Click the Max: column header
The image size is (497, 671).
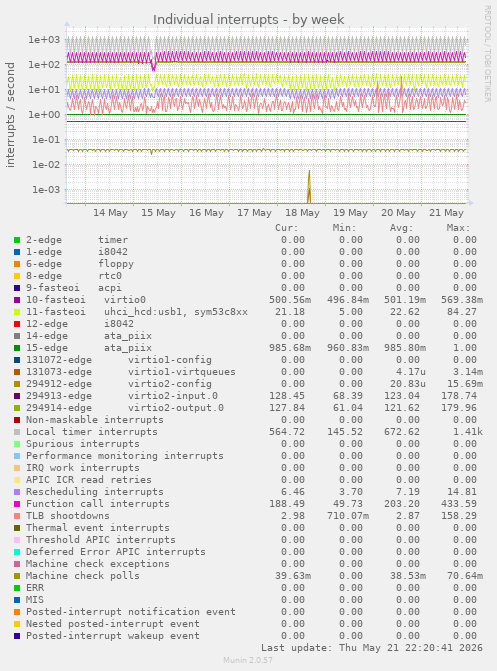[x=458, y=228]
